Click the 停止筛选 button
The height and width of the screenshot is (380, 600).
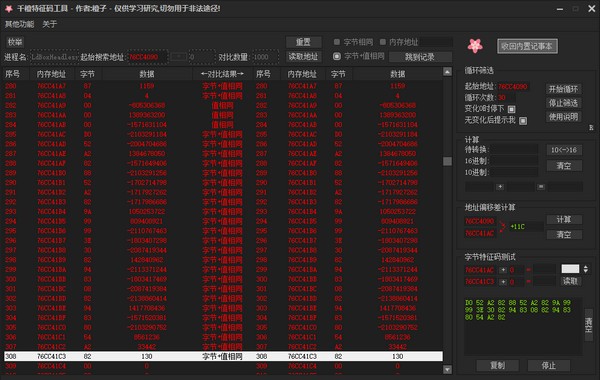564,103
